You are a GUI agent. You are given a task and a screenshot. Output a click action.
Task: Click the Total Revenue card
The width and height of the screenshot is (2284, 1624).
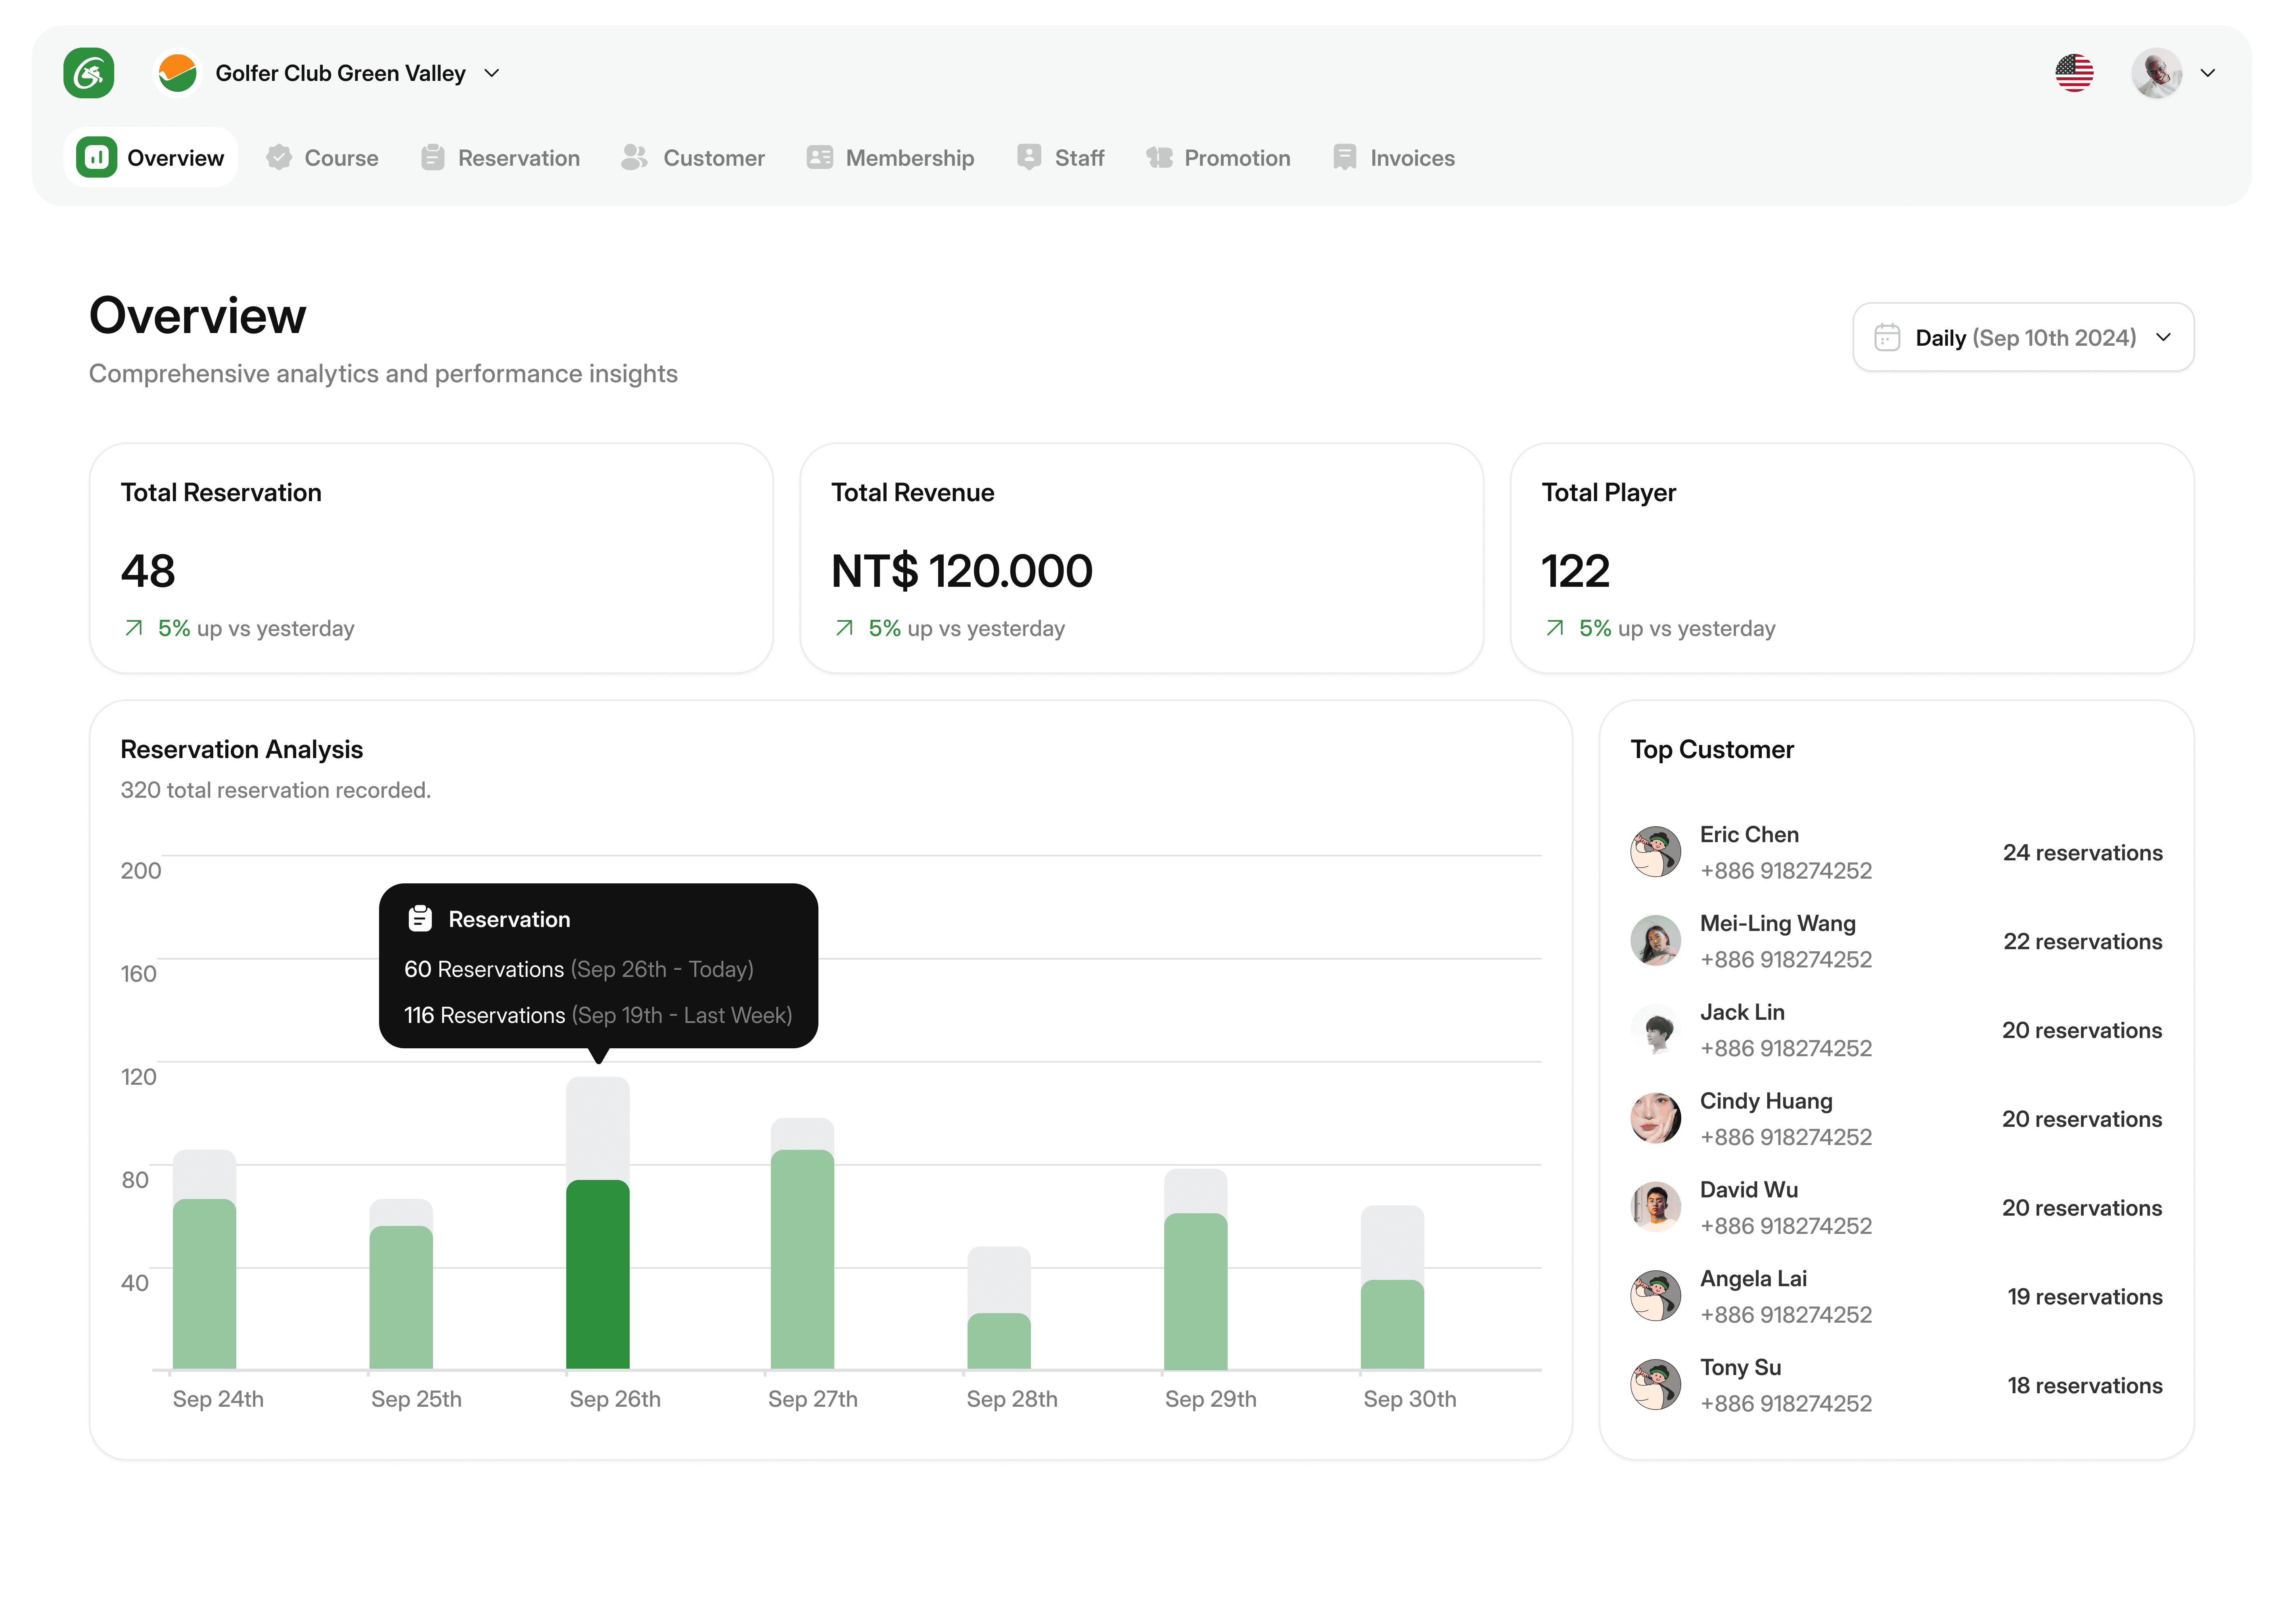click(x=1141, y=558)
